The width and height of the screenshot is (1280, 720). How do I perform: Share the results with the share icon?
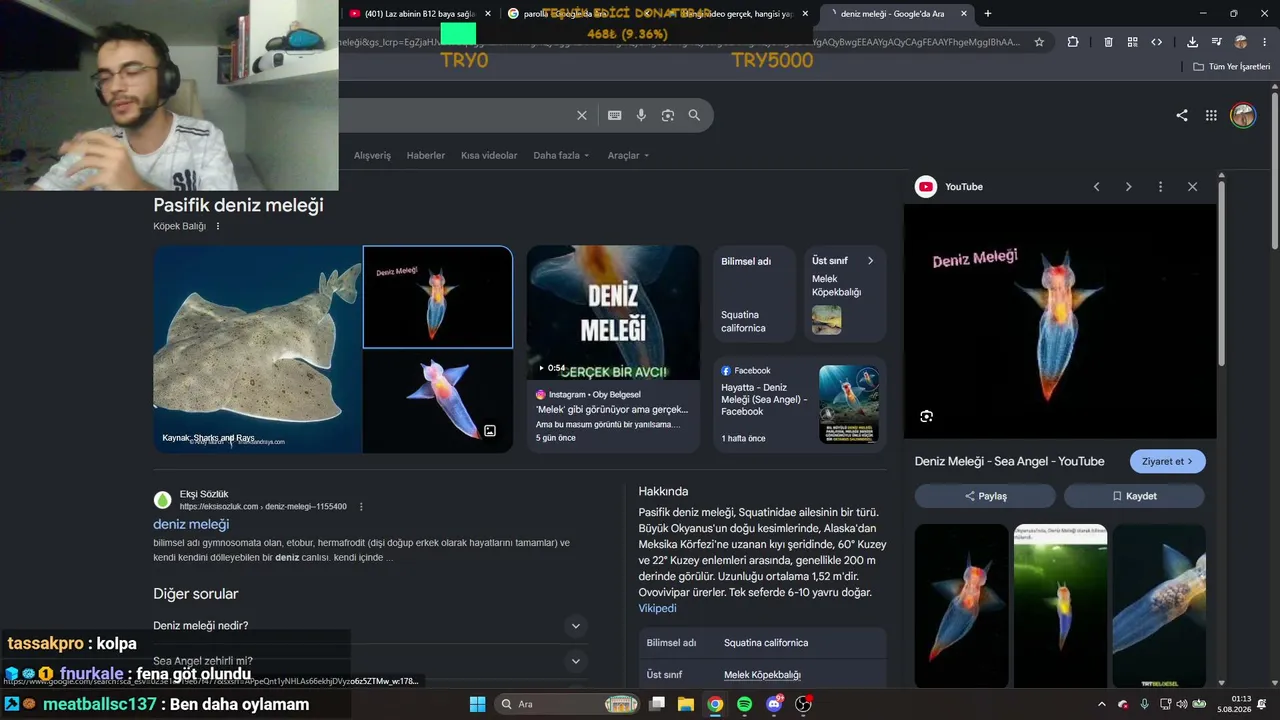(x=1182, y=115)
